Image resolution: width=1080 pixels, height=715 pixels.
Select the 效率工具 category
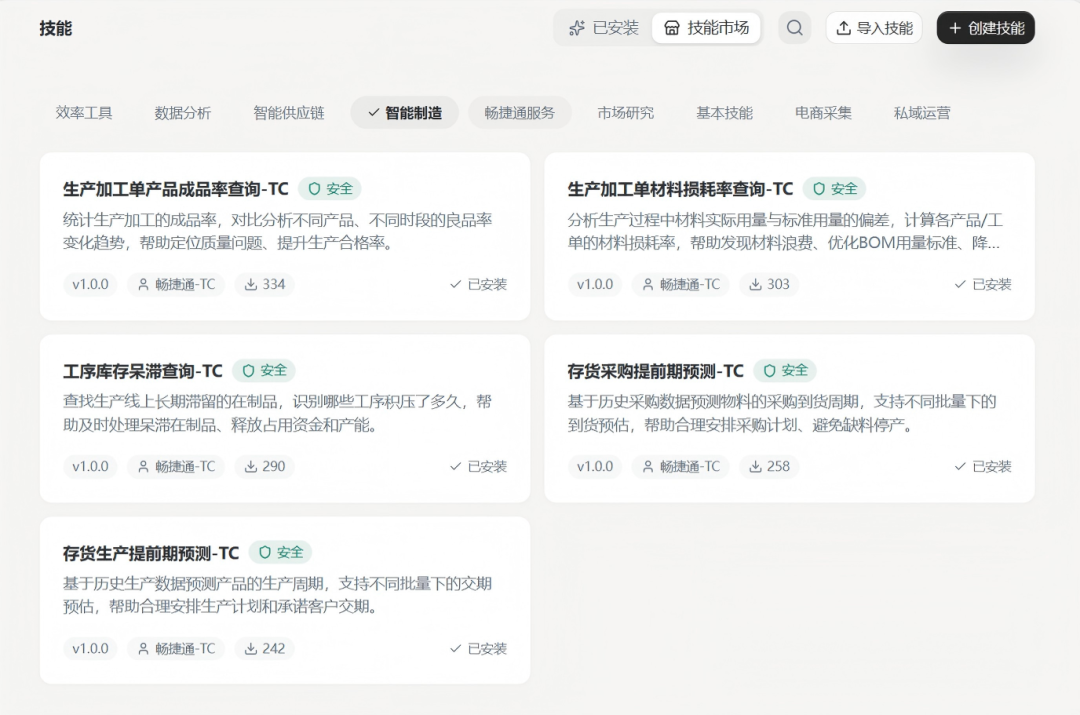(84, 112)
